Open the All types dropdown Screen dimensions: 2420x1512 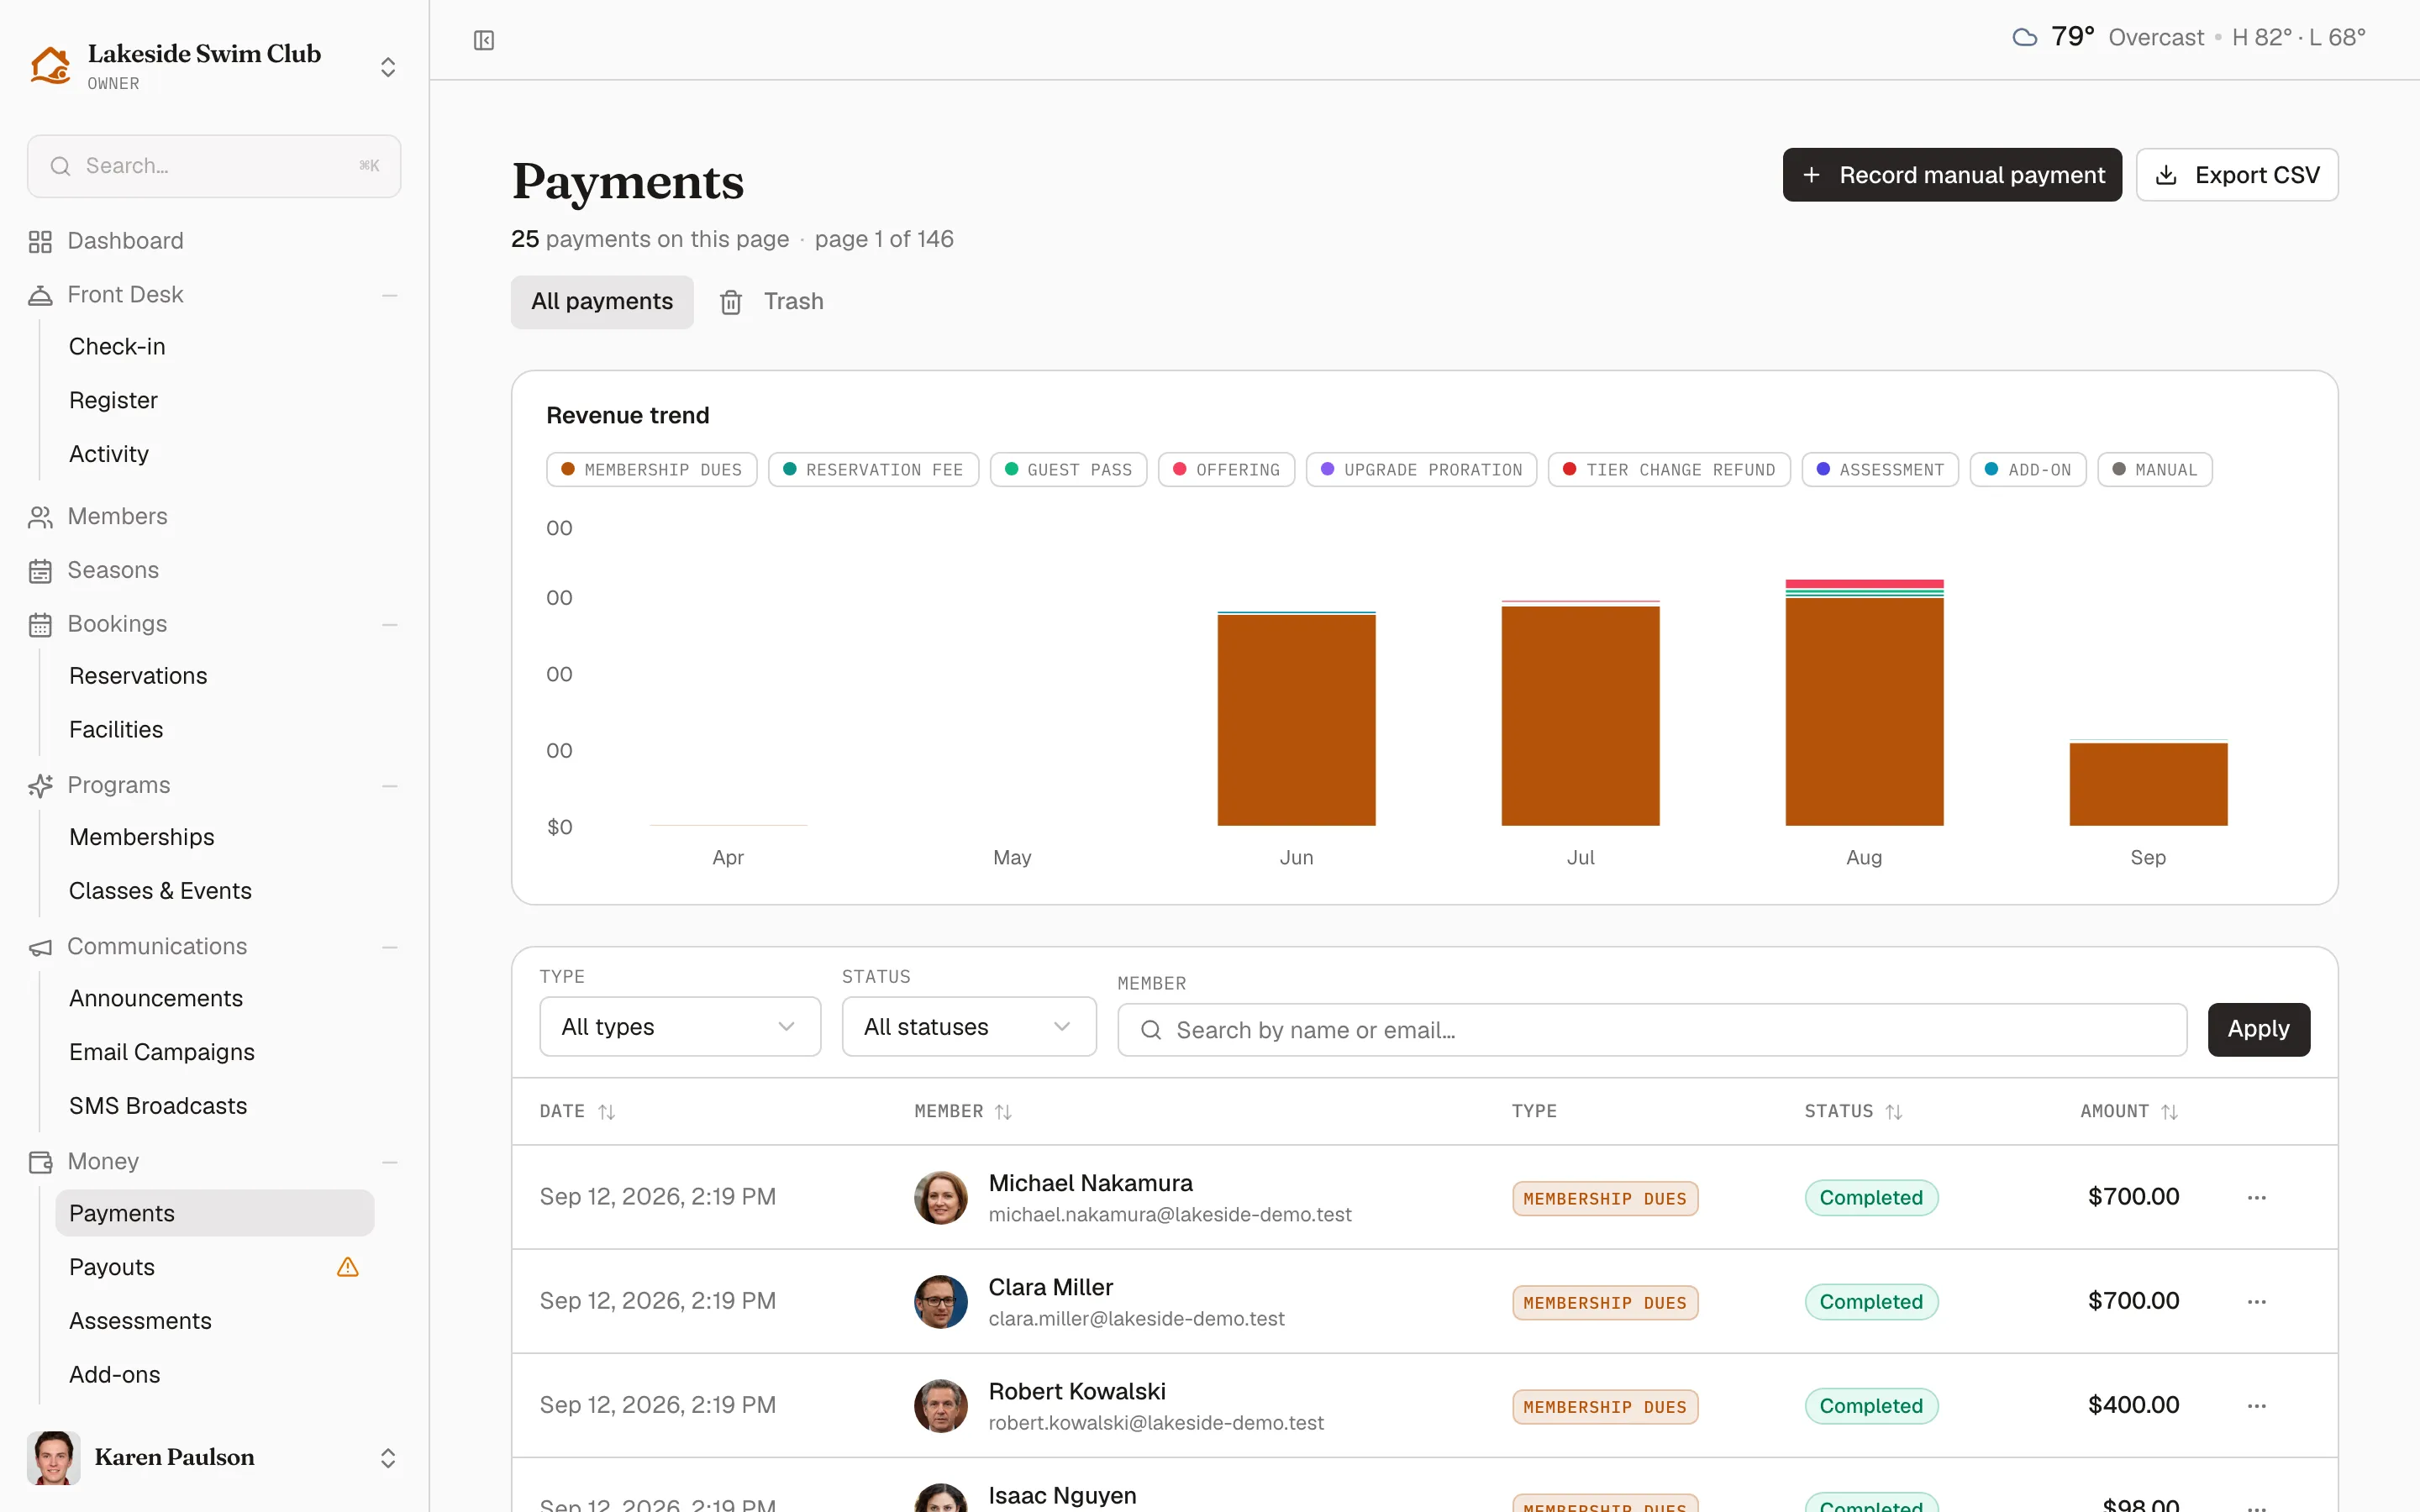click(x=680, y=1027)
